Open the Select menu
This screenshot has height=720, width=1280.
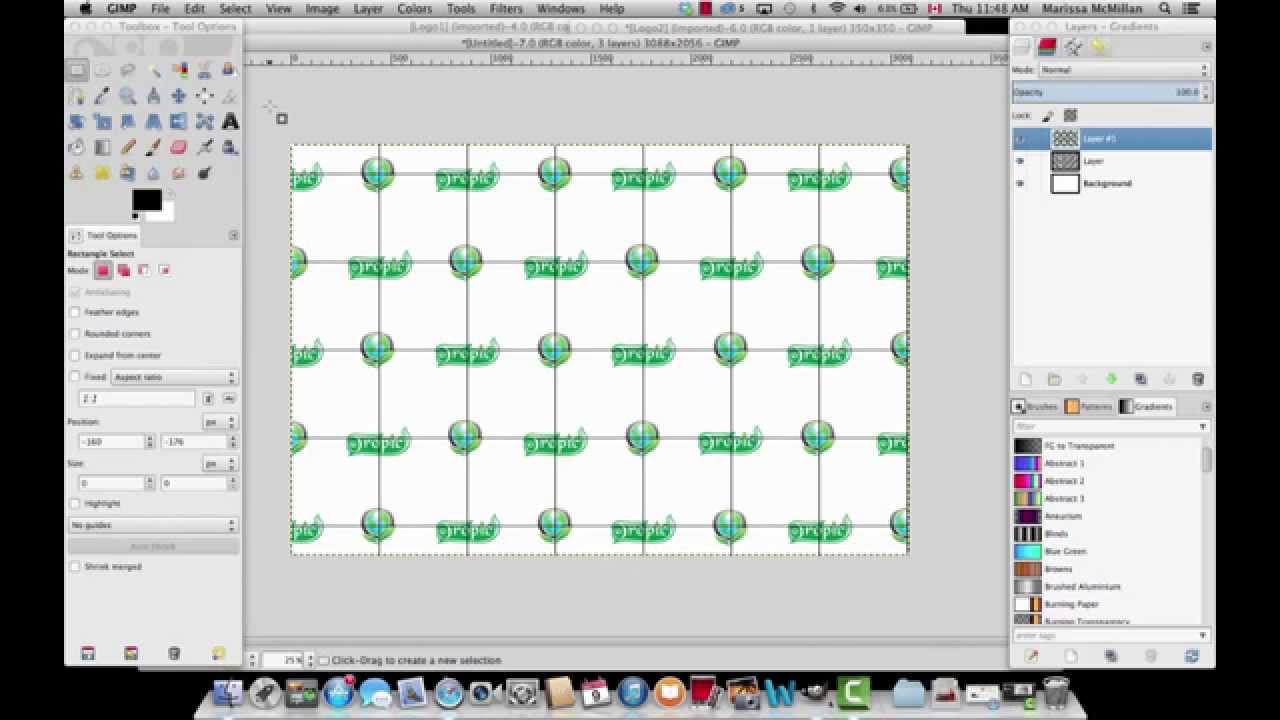pyautogui.click(x=236, y=9)
